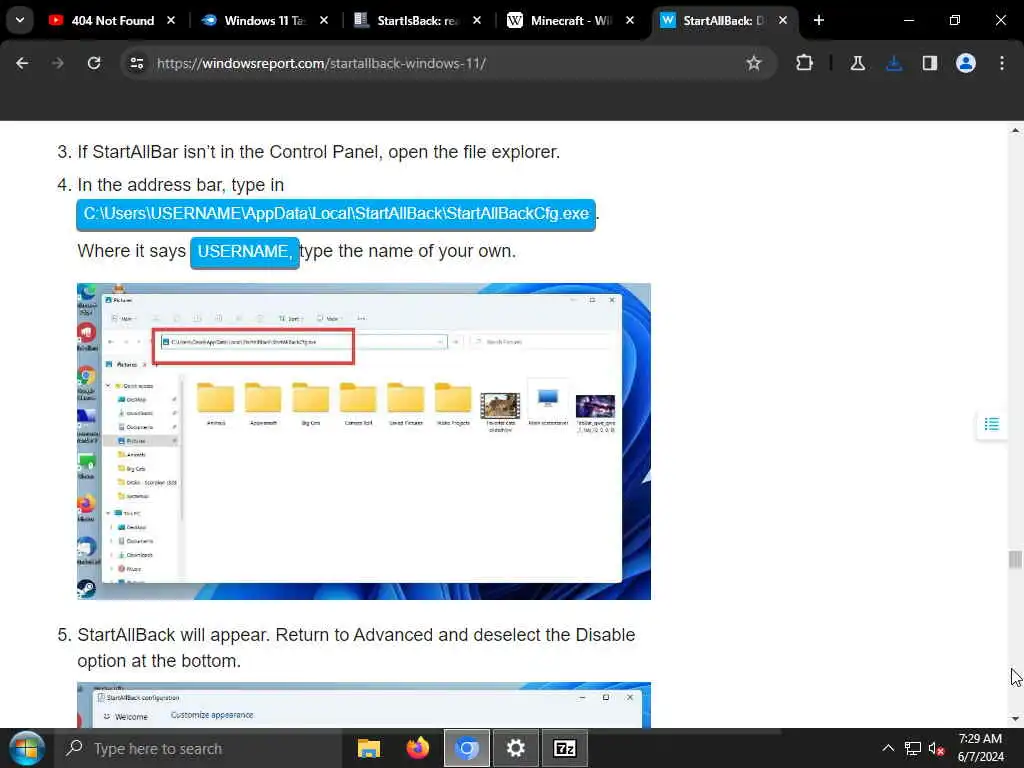
Task: Open site information icon in address bar
Action: click(137, 63)
